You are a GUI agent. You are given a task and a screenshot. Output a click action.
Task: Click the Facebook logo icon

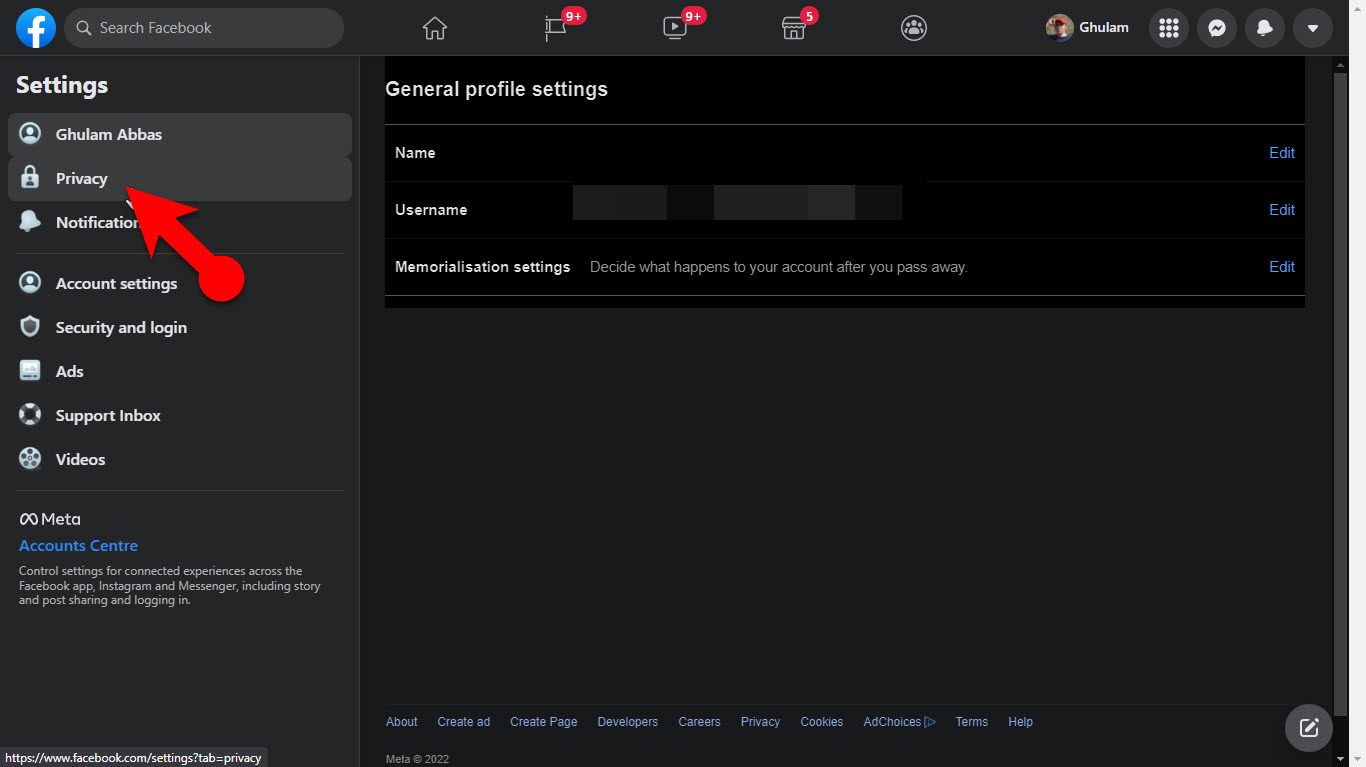(35, 28)
